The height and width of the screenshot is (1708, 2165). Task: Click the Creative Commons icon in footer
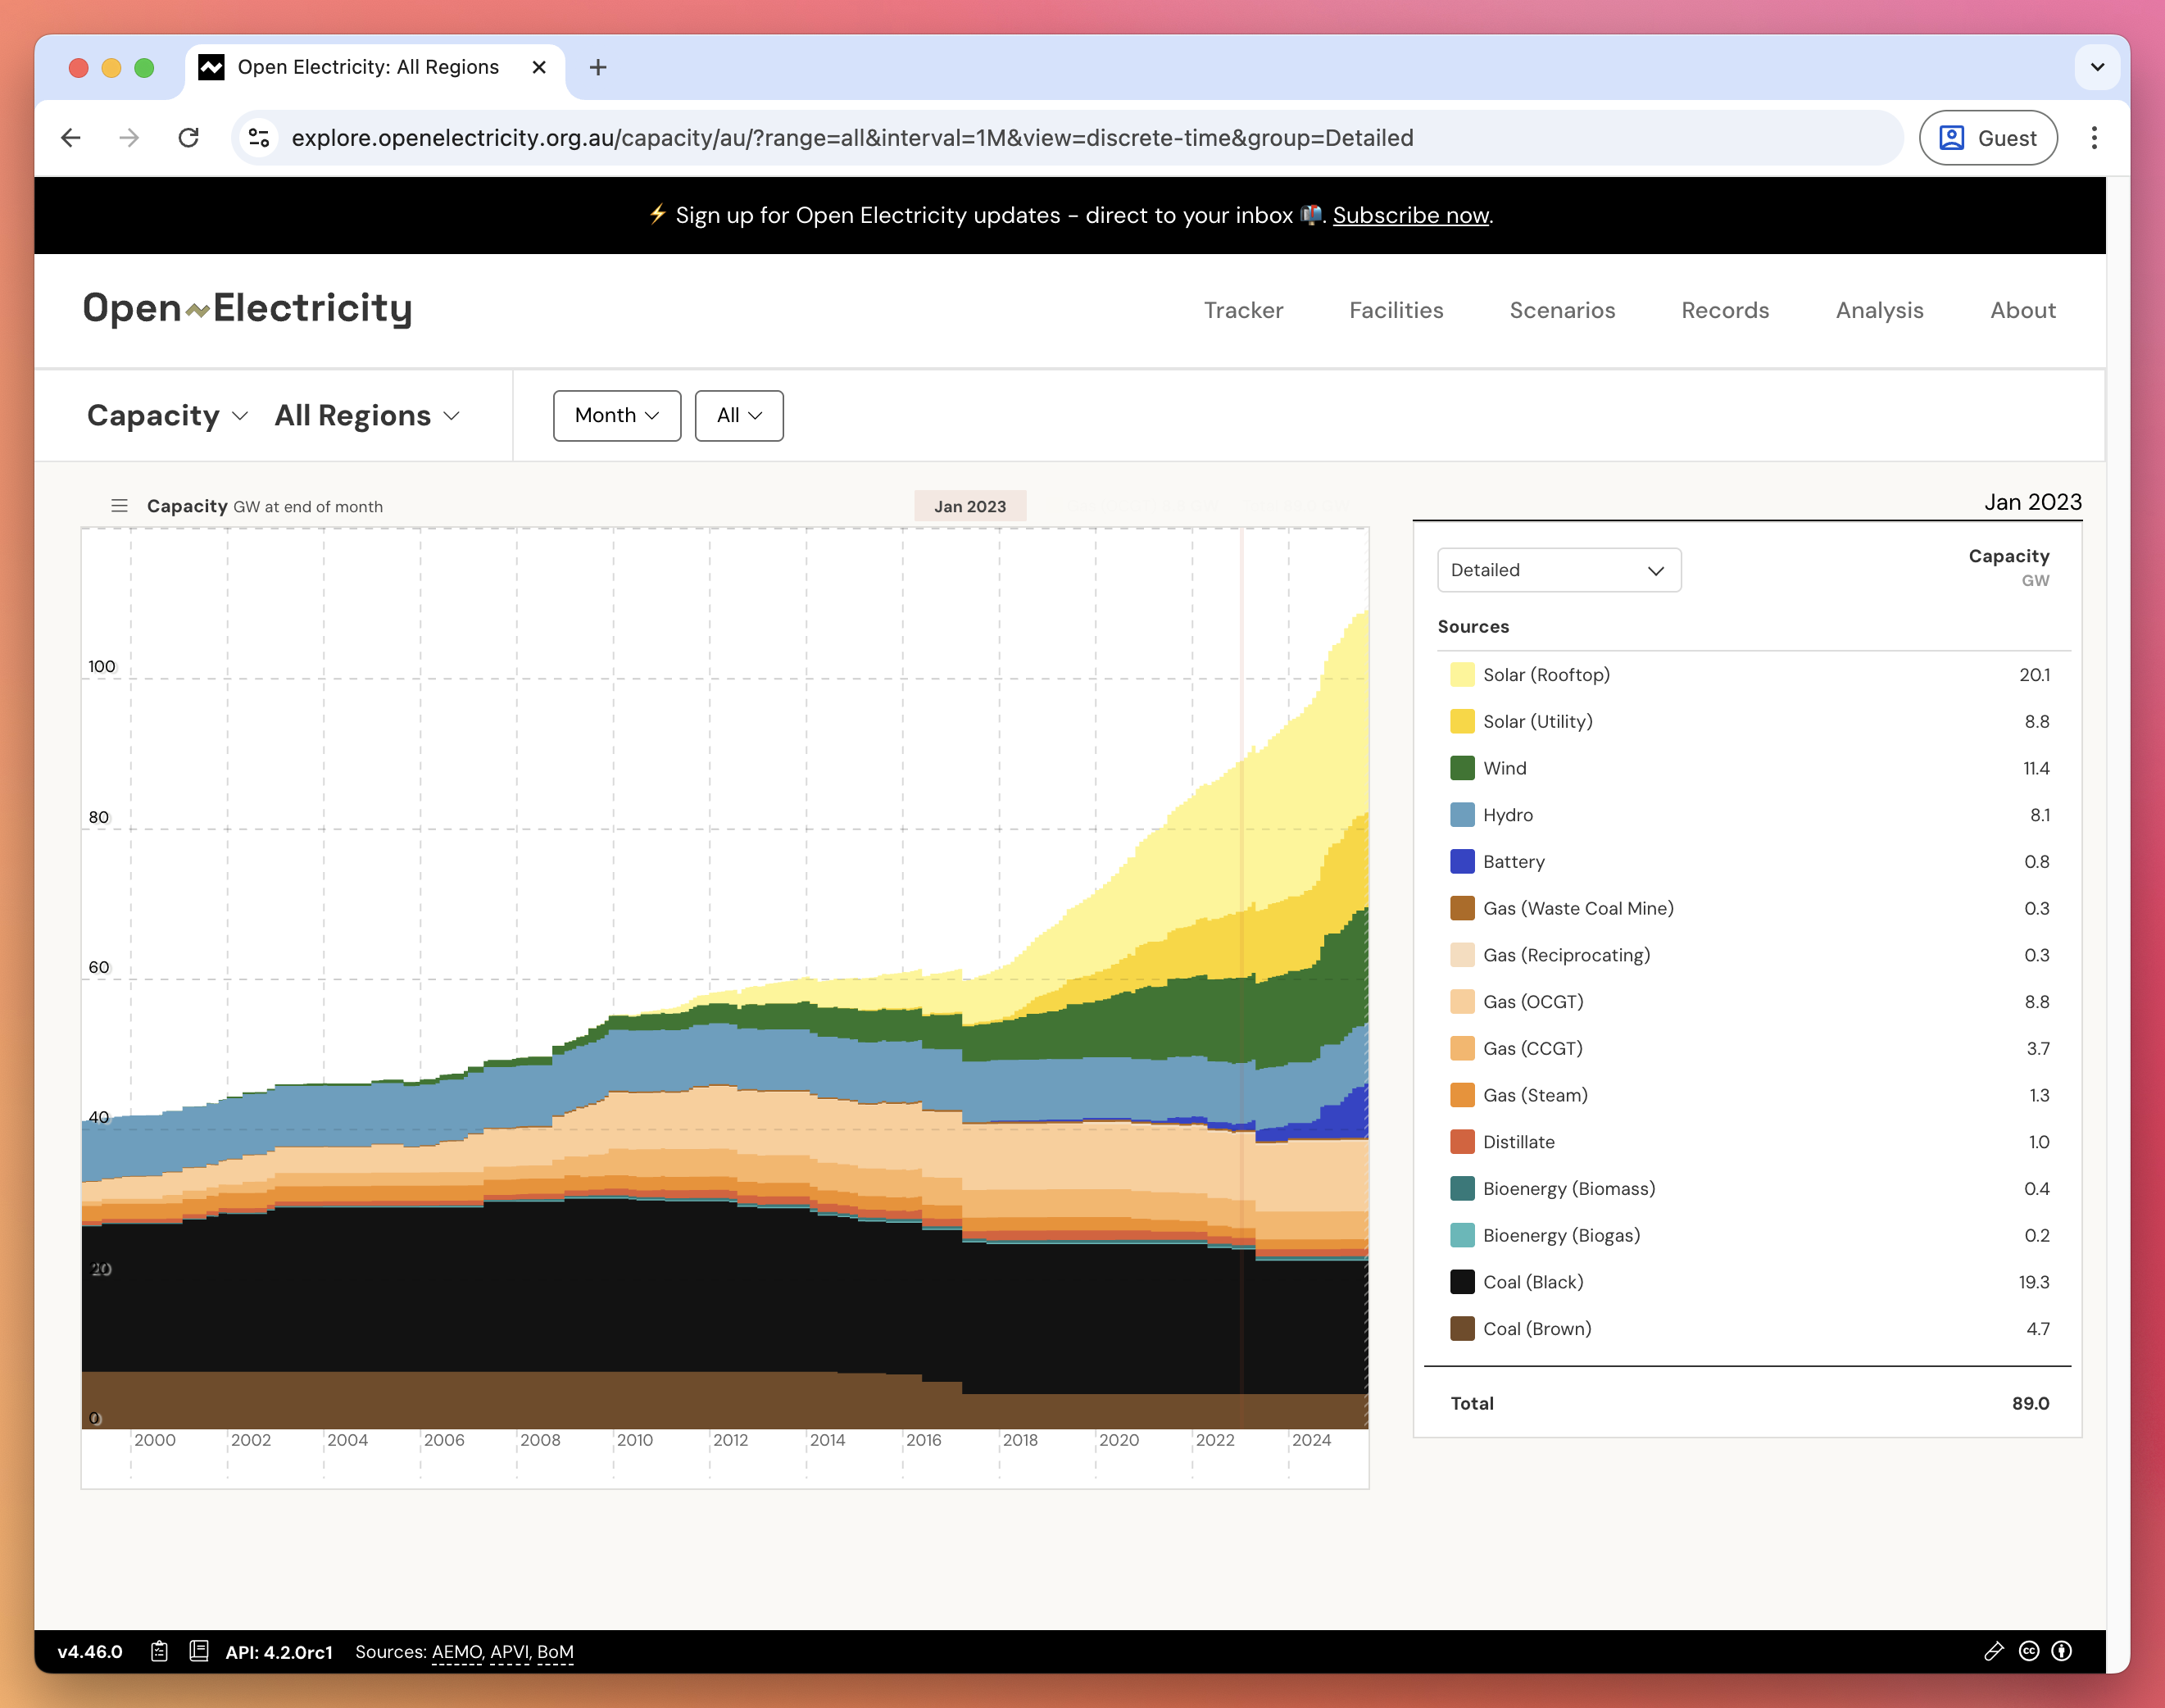2028,1651
